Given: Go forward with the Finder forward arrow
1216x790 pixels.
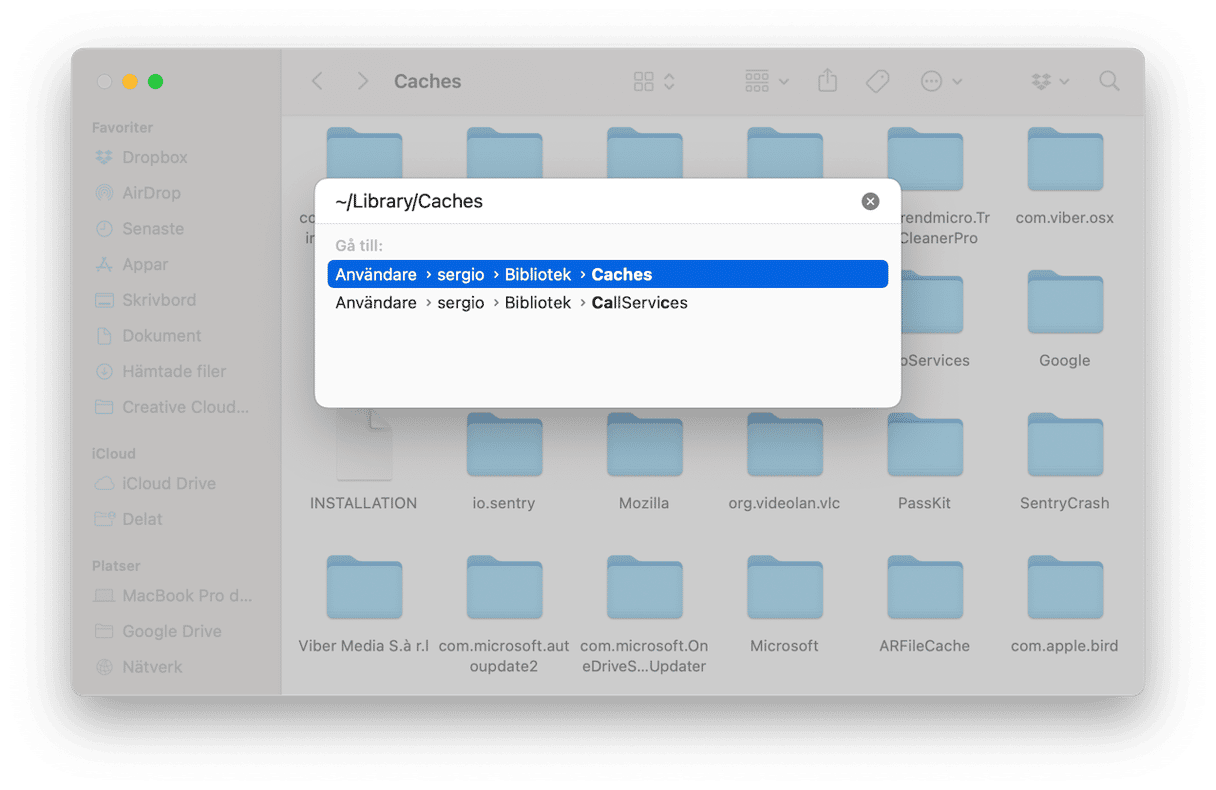Looking at the screenshot, I should click(363, 82).
